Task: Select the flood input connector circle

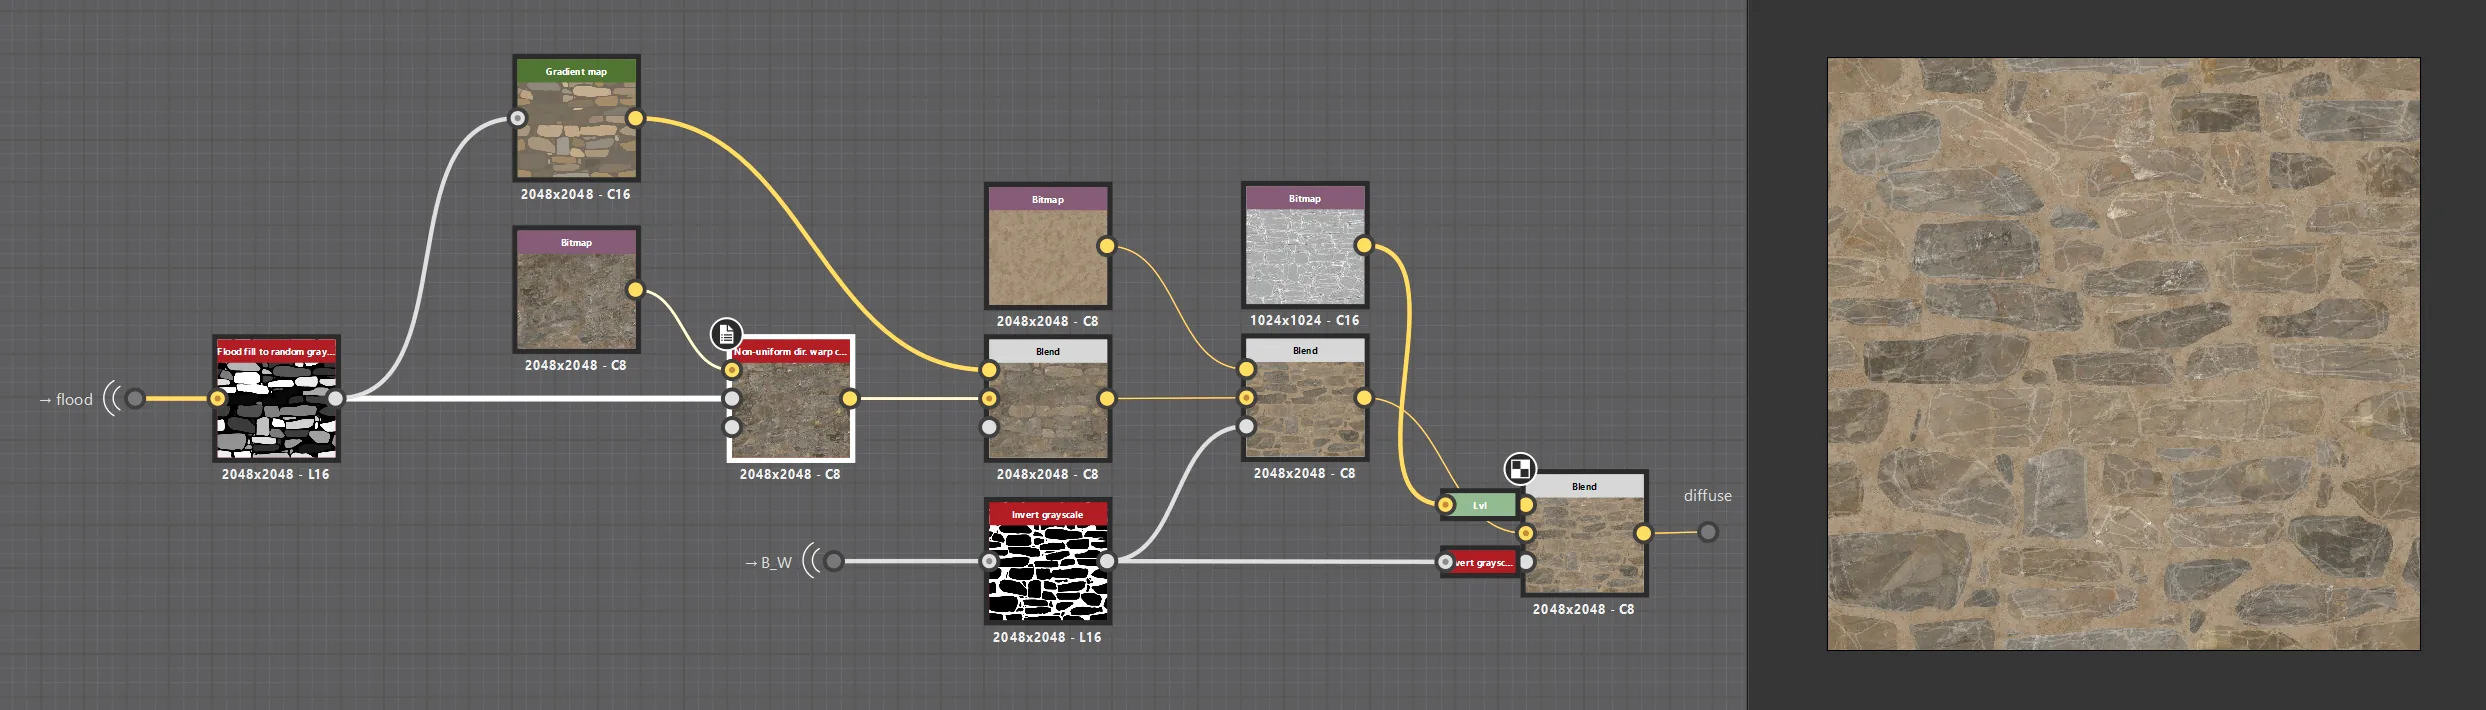Action: click(x=134, y=398)
